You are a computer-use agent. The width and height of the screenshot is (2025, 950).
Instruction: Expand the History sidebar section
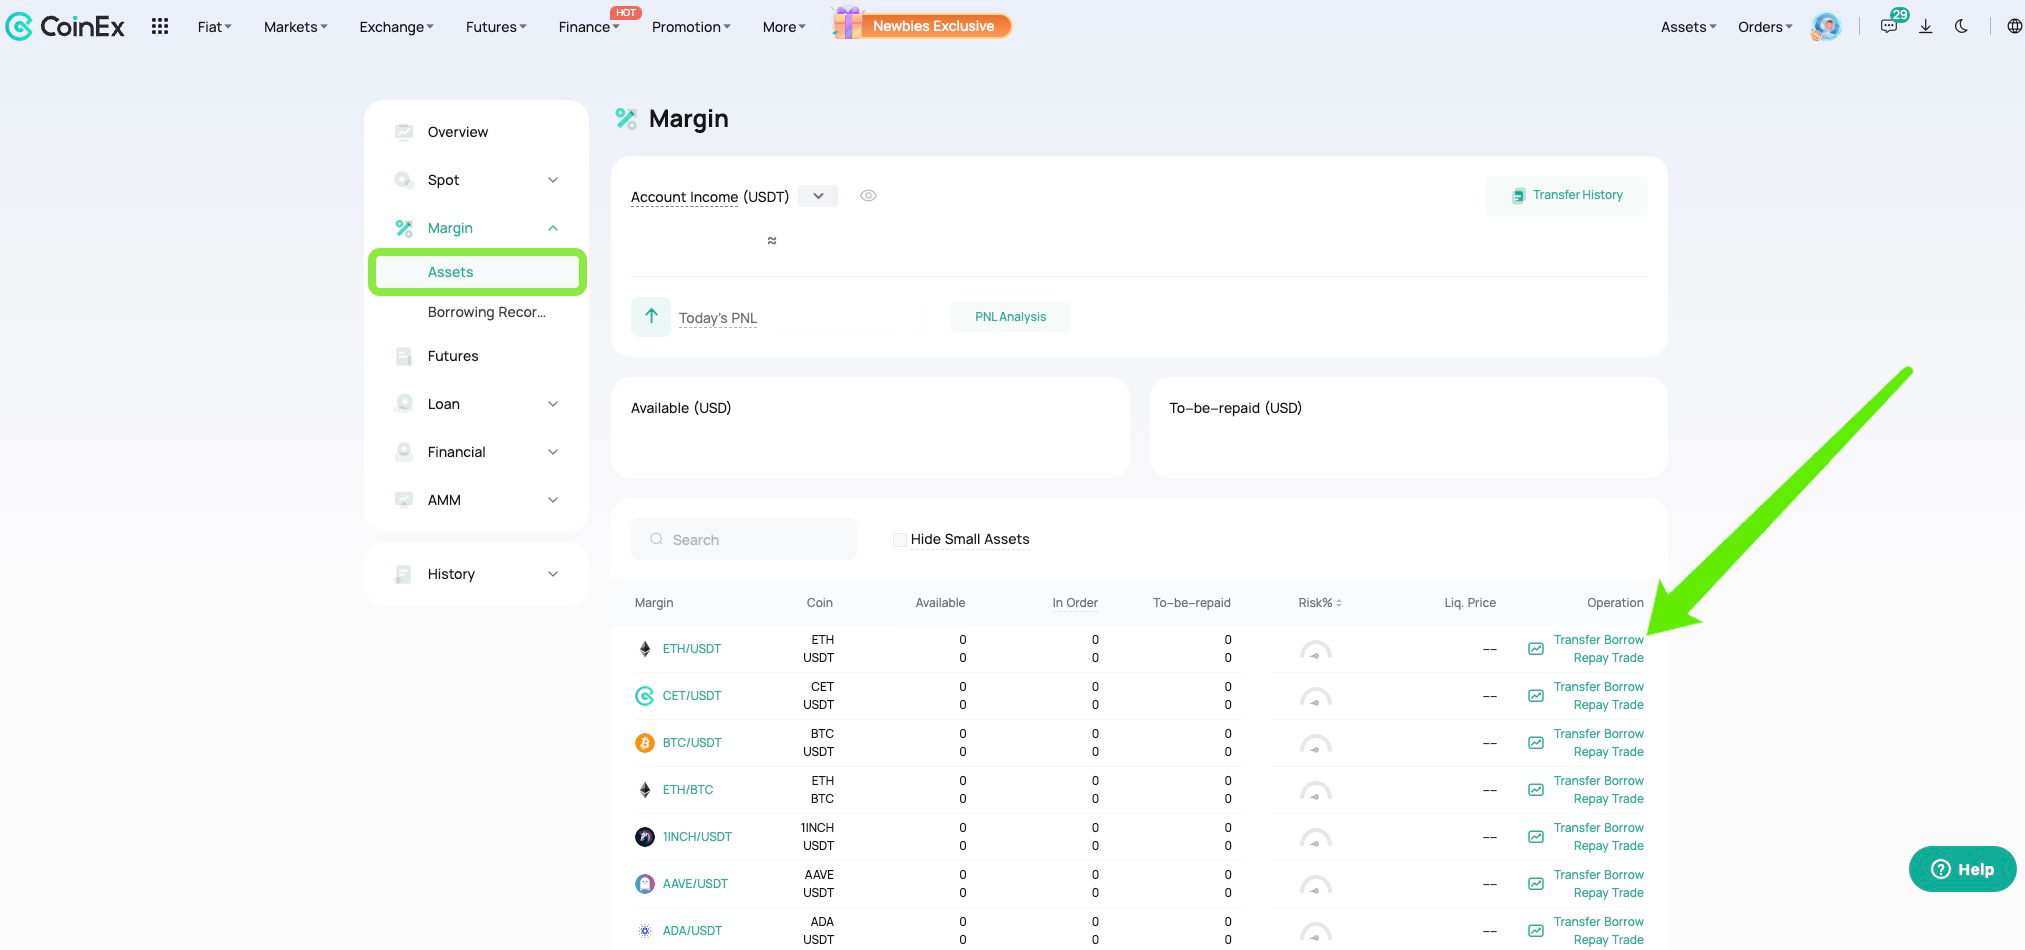553,574
